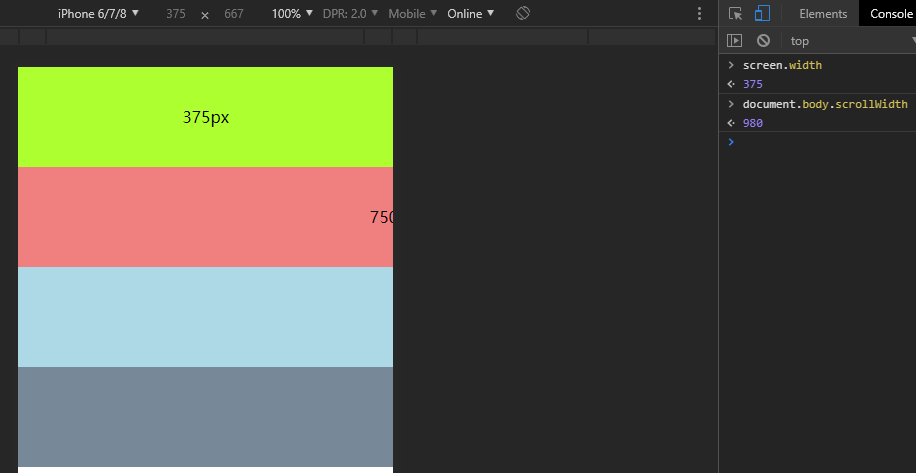Open the DPR: 2.0 dropdown

pyautogui.click(x=350, y=13)
